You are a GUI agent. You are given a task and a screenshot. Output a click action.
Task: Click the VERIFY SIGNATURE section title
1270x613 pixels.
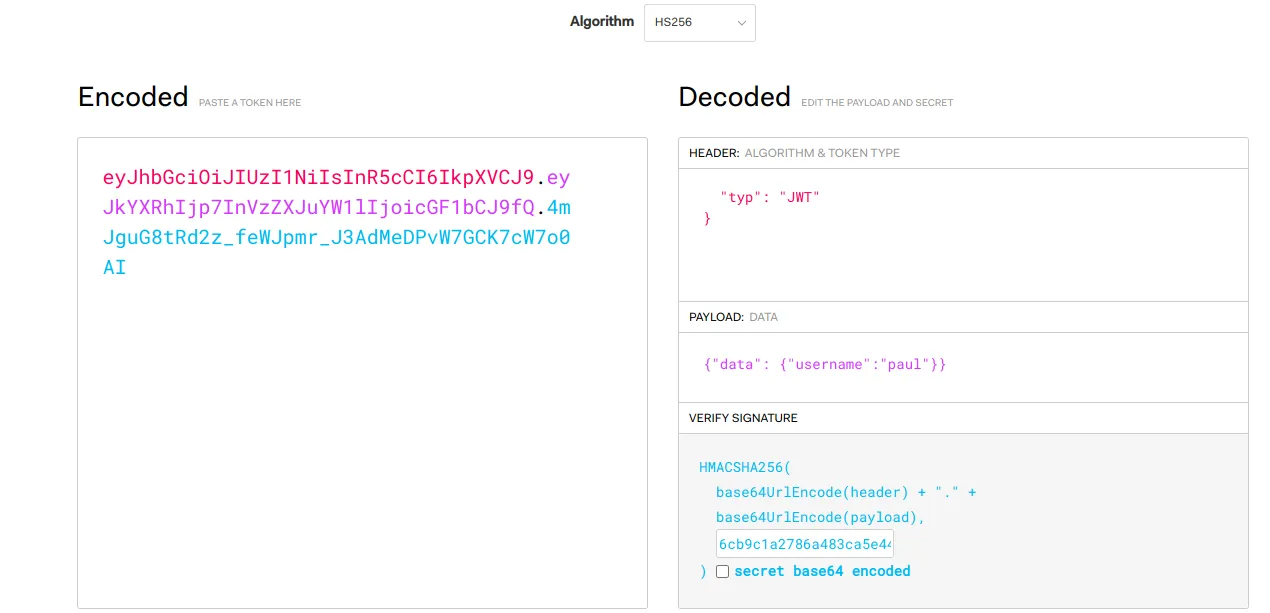[743, 418]
